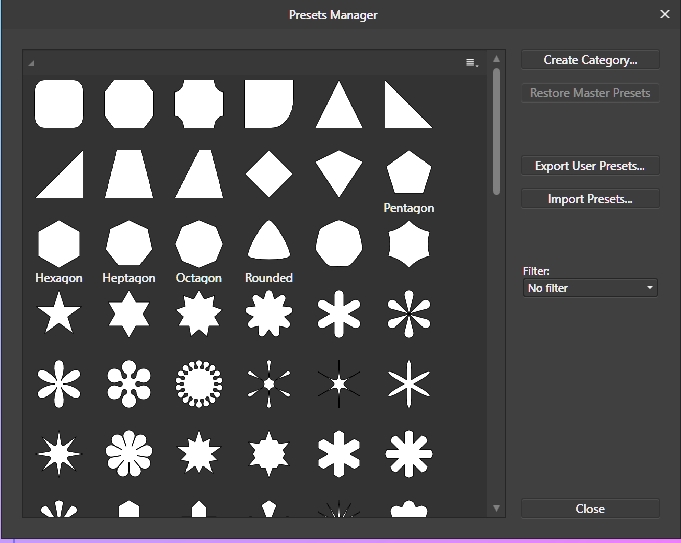The width and height of the screenshot is (681, 543).
Task: Open the Filter dropdown set to No filter
Action: (590, 288)
